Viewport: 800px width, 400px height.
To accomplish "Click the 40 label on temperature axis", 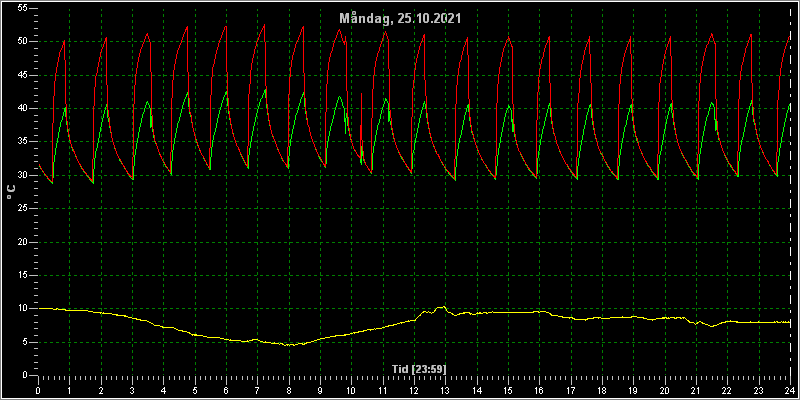I will [x=21, y=109].
